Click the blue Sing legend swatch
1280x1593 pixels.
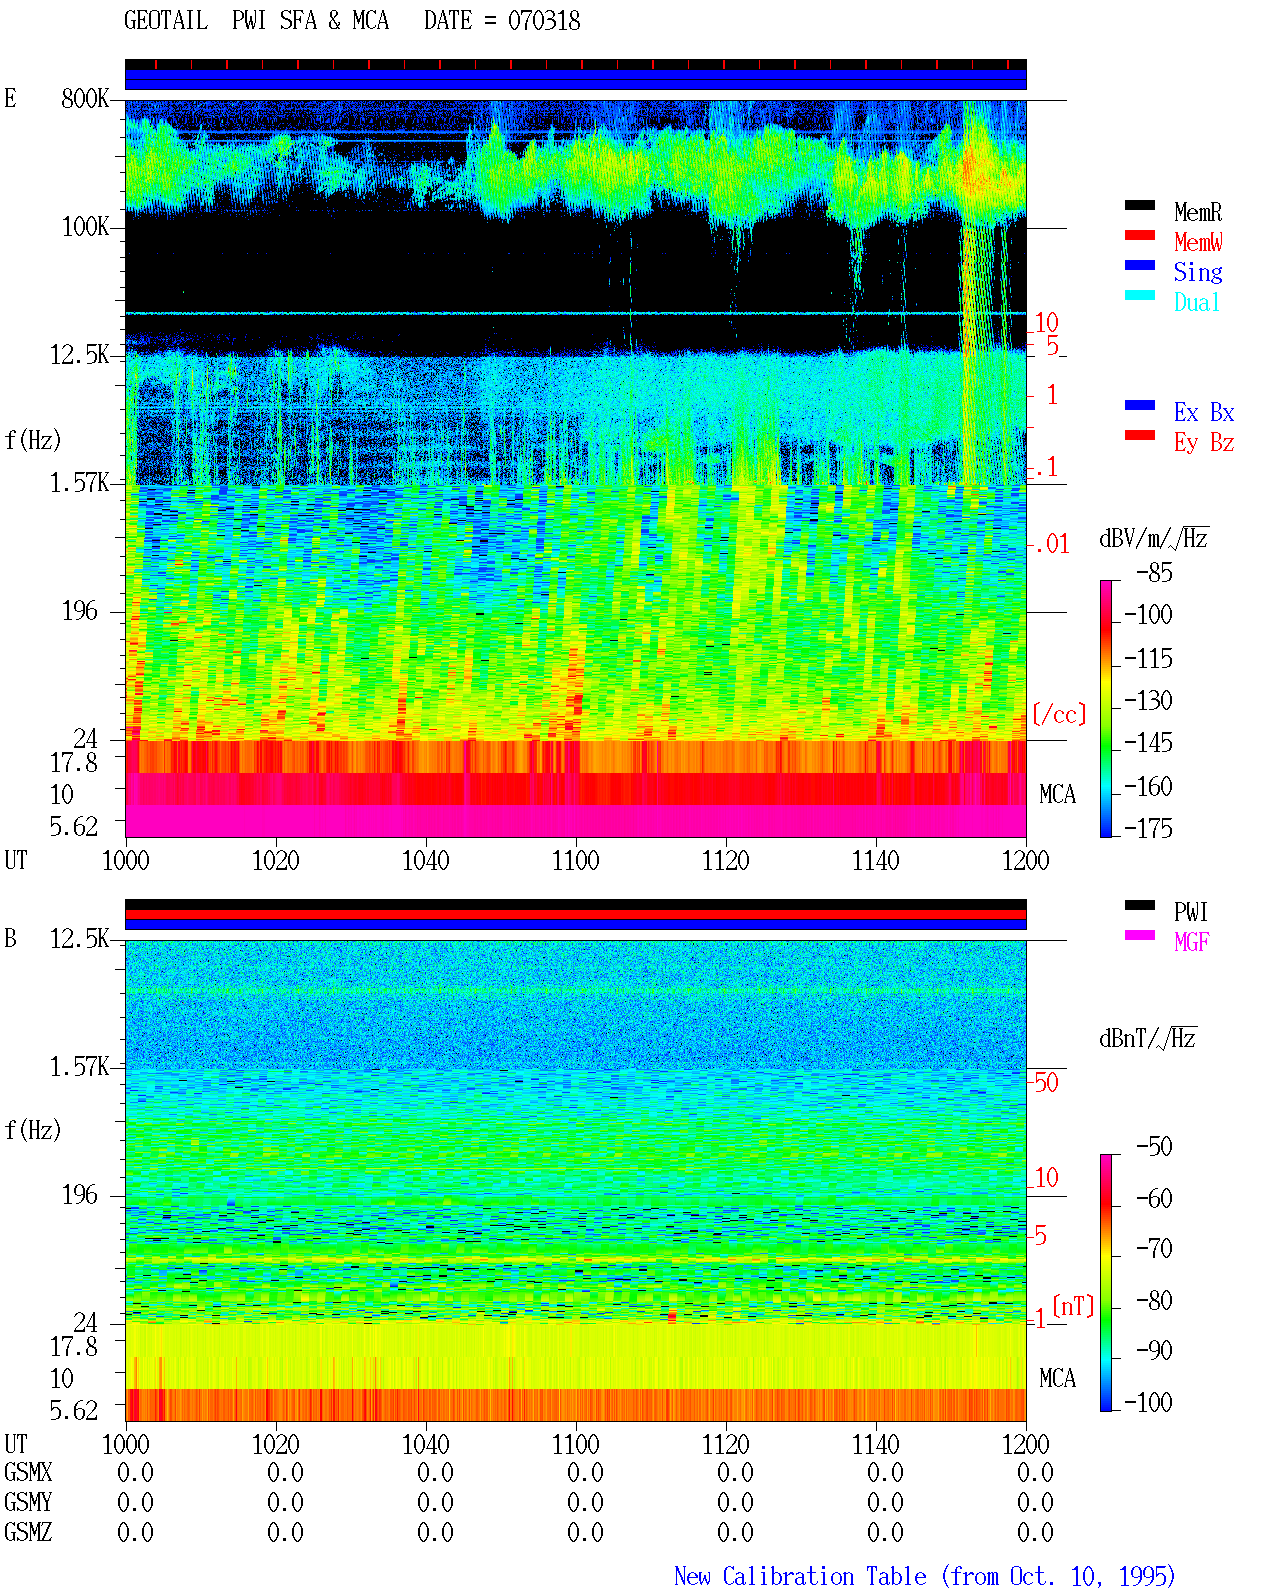point(1140,265)
